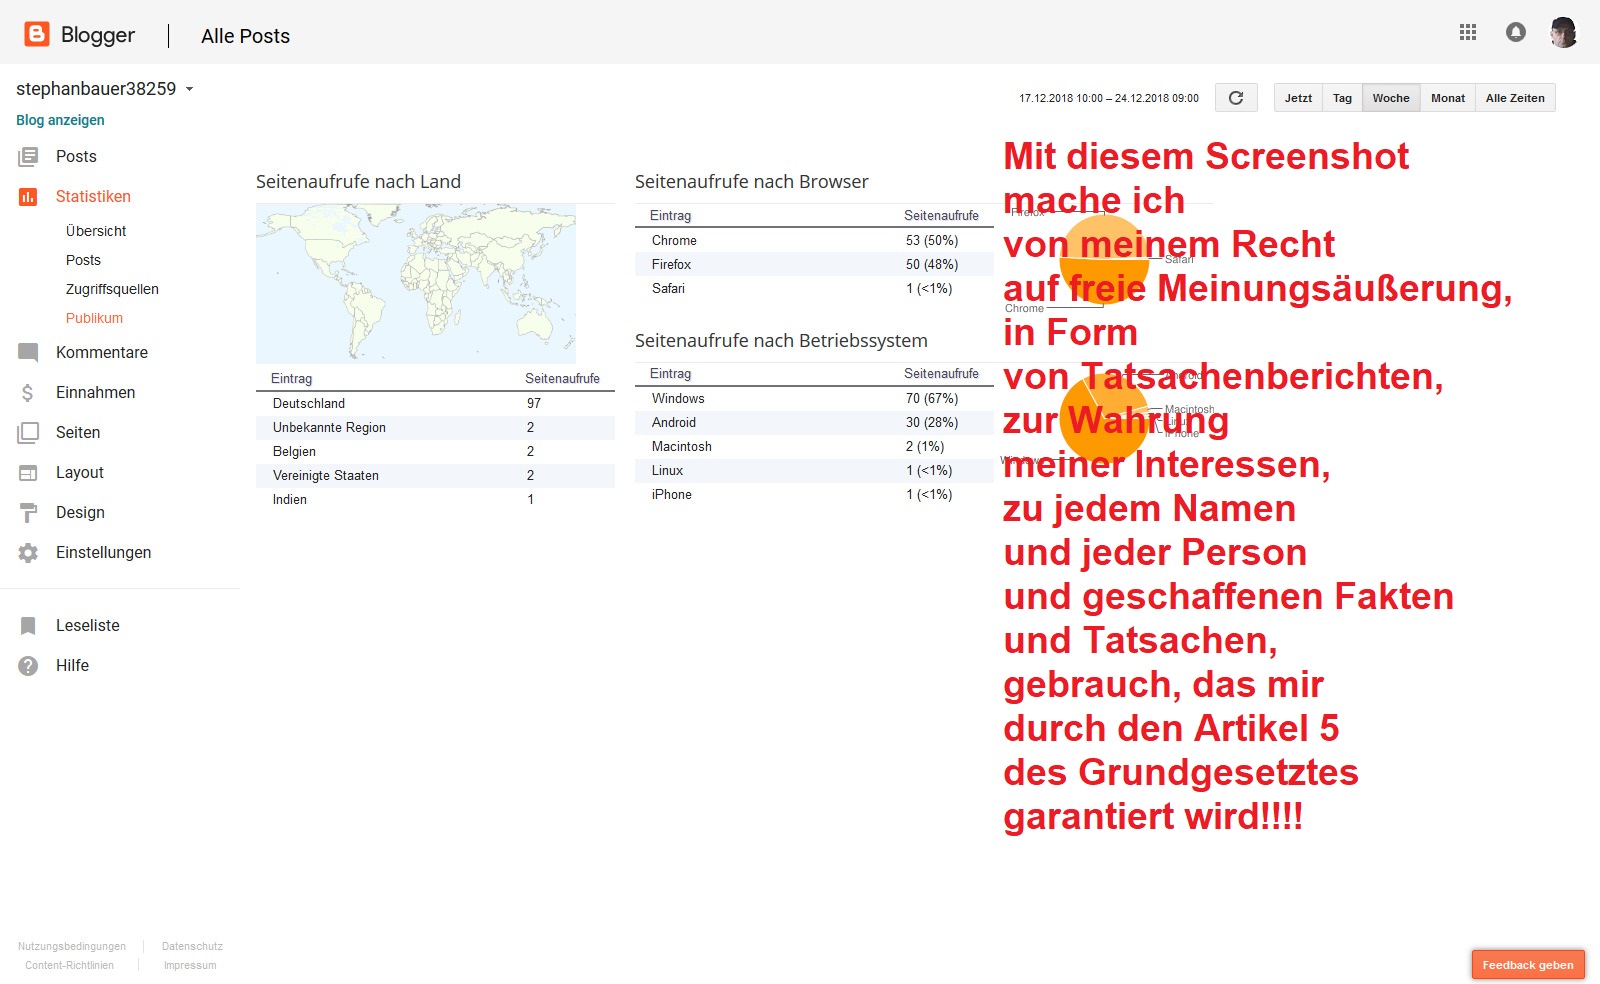The image size is (1600, 984).
Task: Open Blog anzeigen link
Action: coord(60,120)
